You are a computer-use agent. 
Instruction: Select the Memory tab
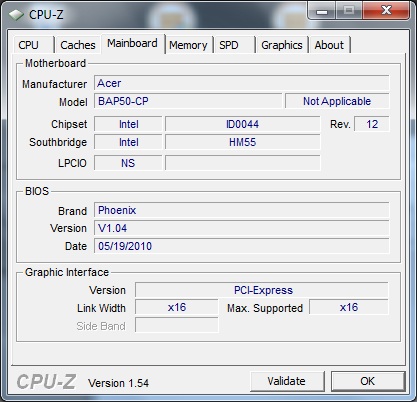(188, 45)
